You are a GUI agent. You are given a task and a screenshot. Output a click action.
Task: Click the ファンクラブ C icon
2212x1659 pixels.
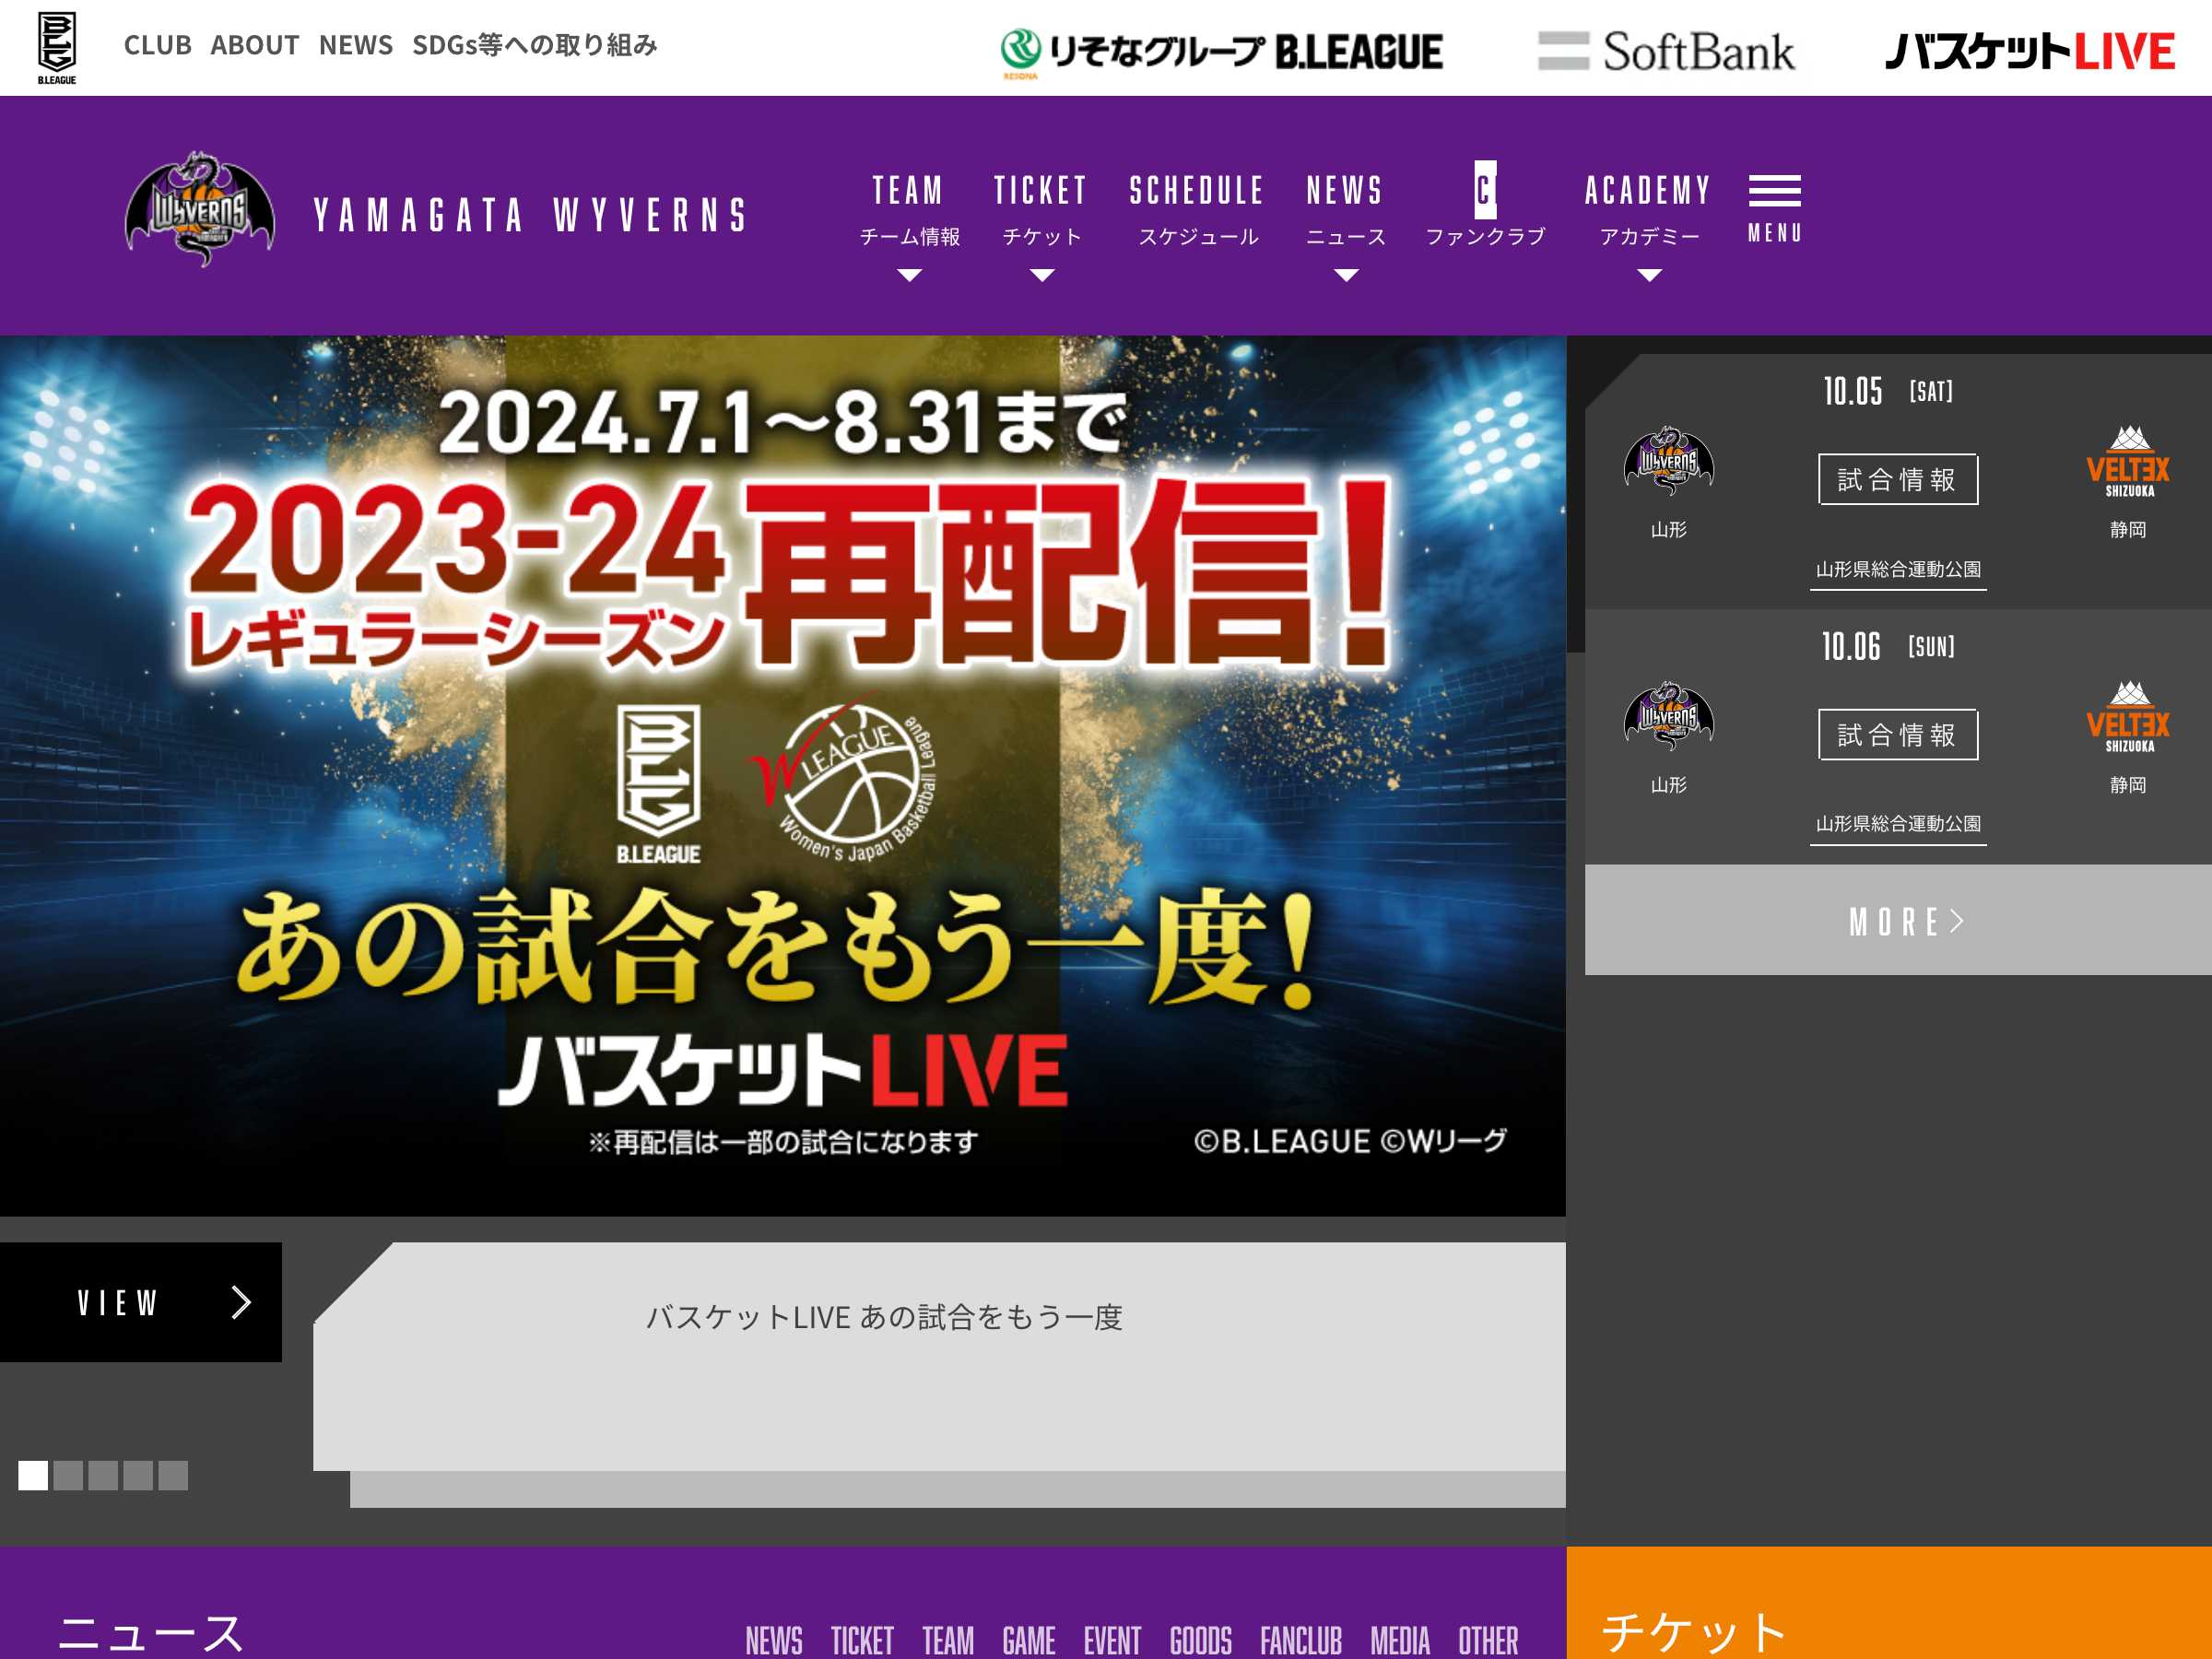pyautogui.click(x=1486, y=190)
